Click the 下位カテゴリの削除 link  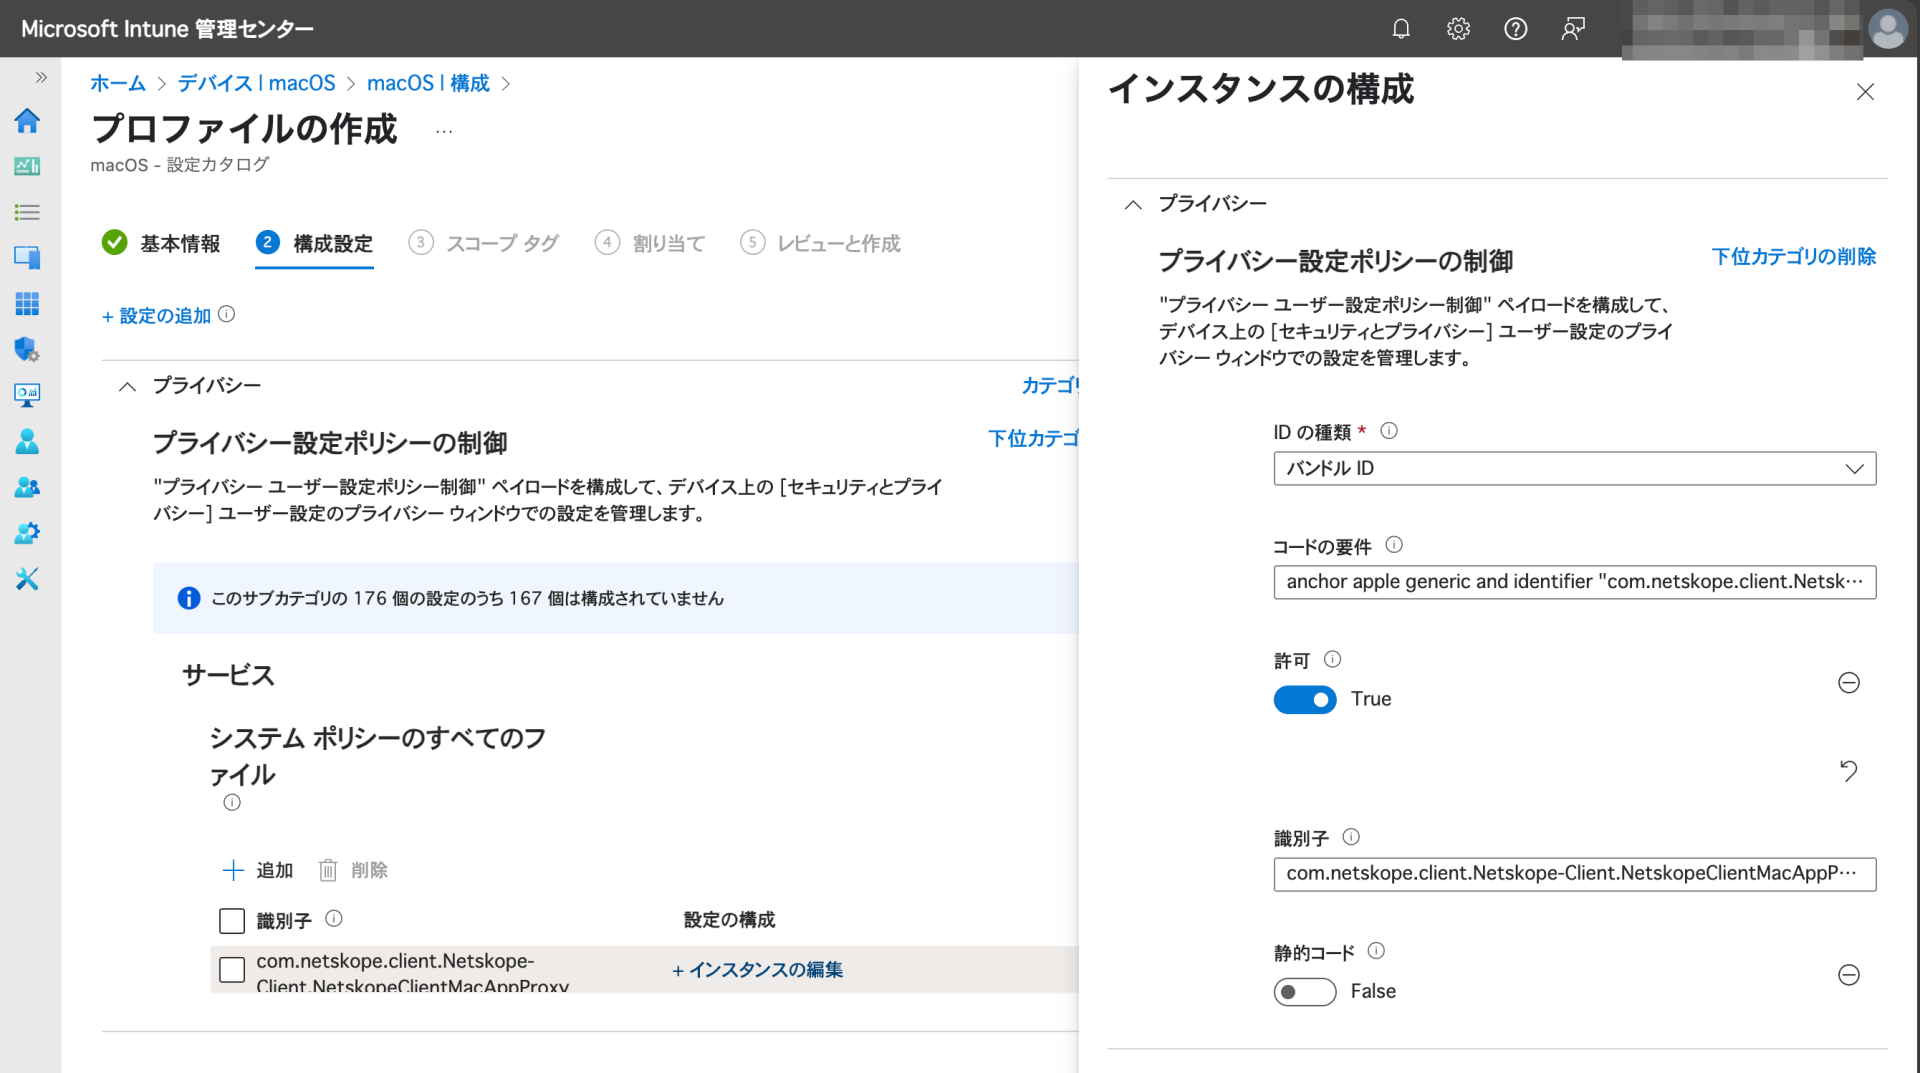[1793, 257]
